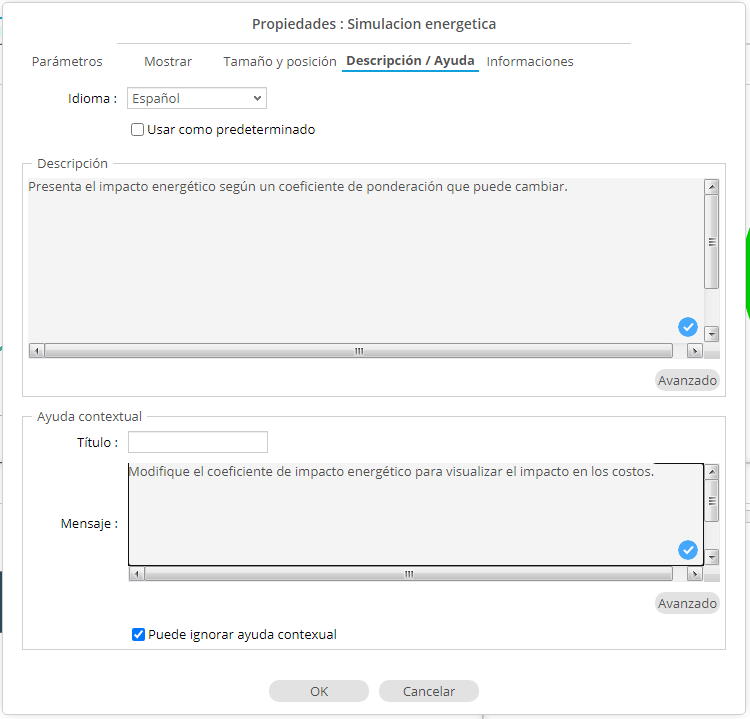Screen dimensions: 750x719
Task: Click Descripción horizontal scroll right arrow
Action: 694,351
